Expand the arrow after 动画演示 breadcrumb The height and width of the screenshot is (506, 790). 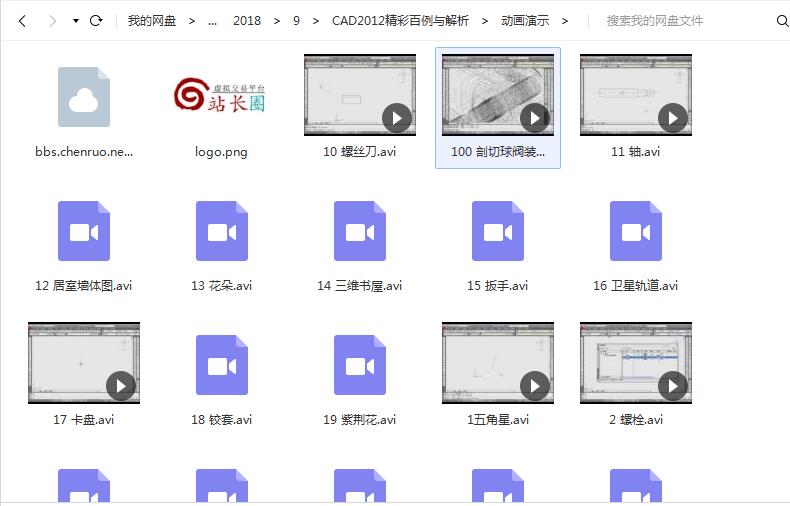coord(565,21)
